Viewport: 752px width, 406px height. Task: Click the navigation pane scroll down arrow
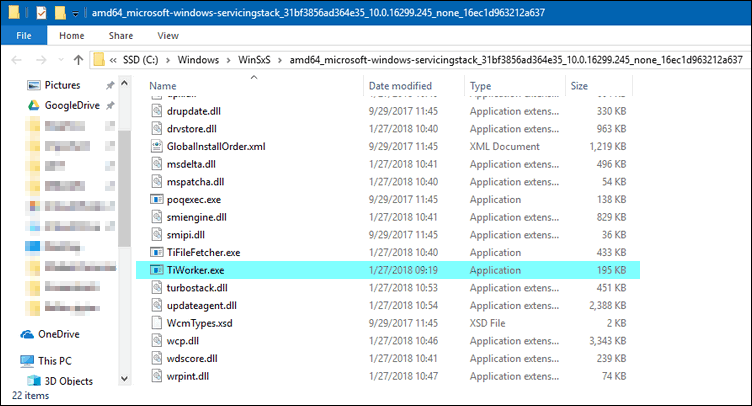(x=124, y=379)
